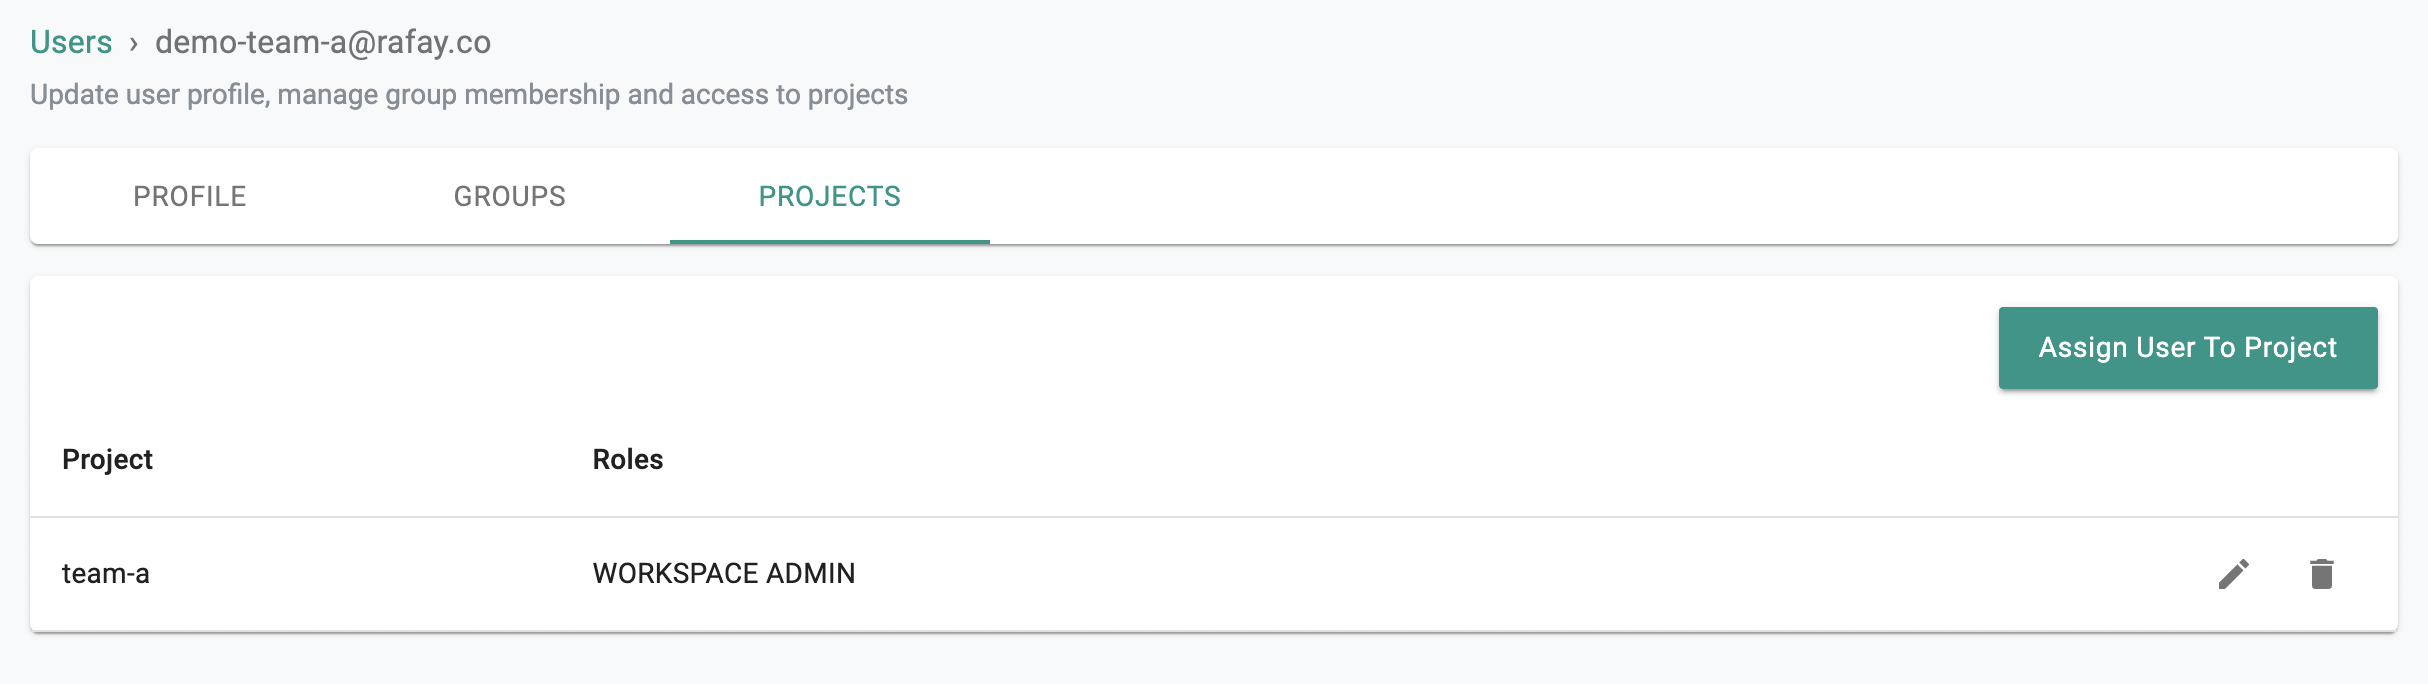Click the pencil icon in team-a row
This screenshot has width=2428, height=684.
2234,574
